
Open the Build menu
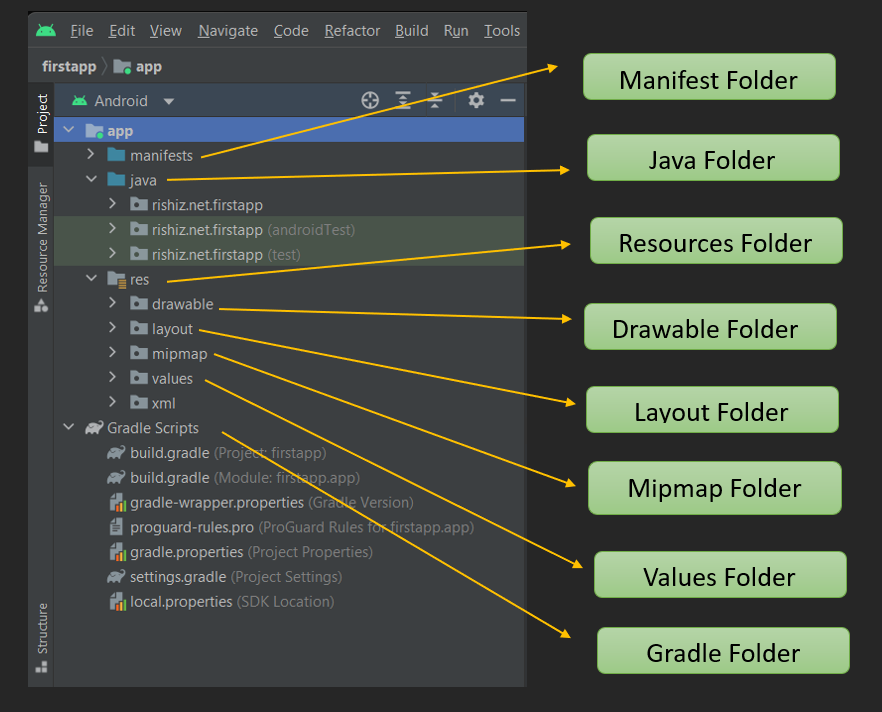tap(411, 30)
